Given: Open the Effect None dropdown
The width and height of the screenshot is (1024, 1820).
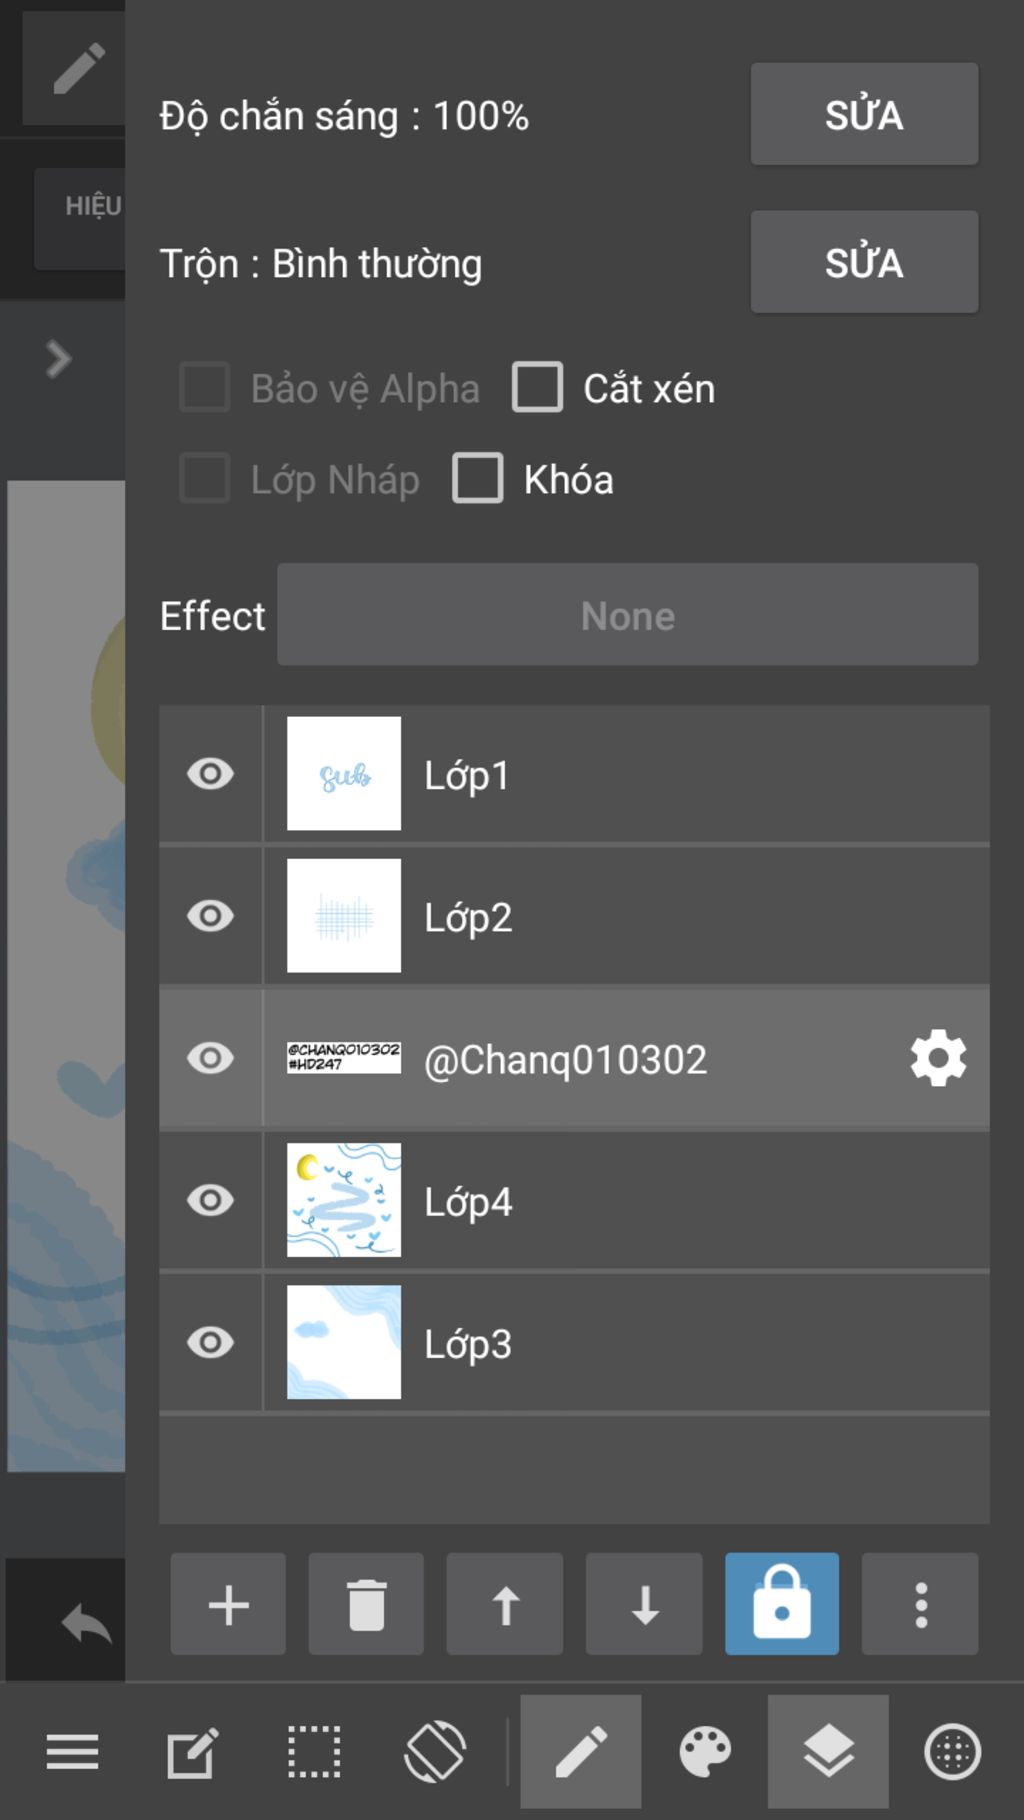Looking at the screenshot, I should tap(628, 614).
